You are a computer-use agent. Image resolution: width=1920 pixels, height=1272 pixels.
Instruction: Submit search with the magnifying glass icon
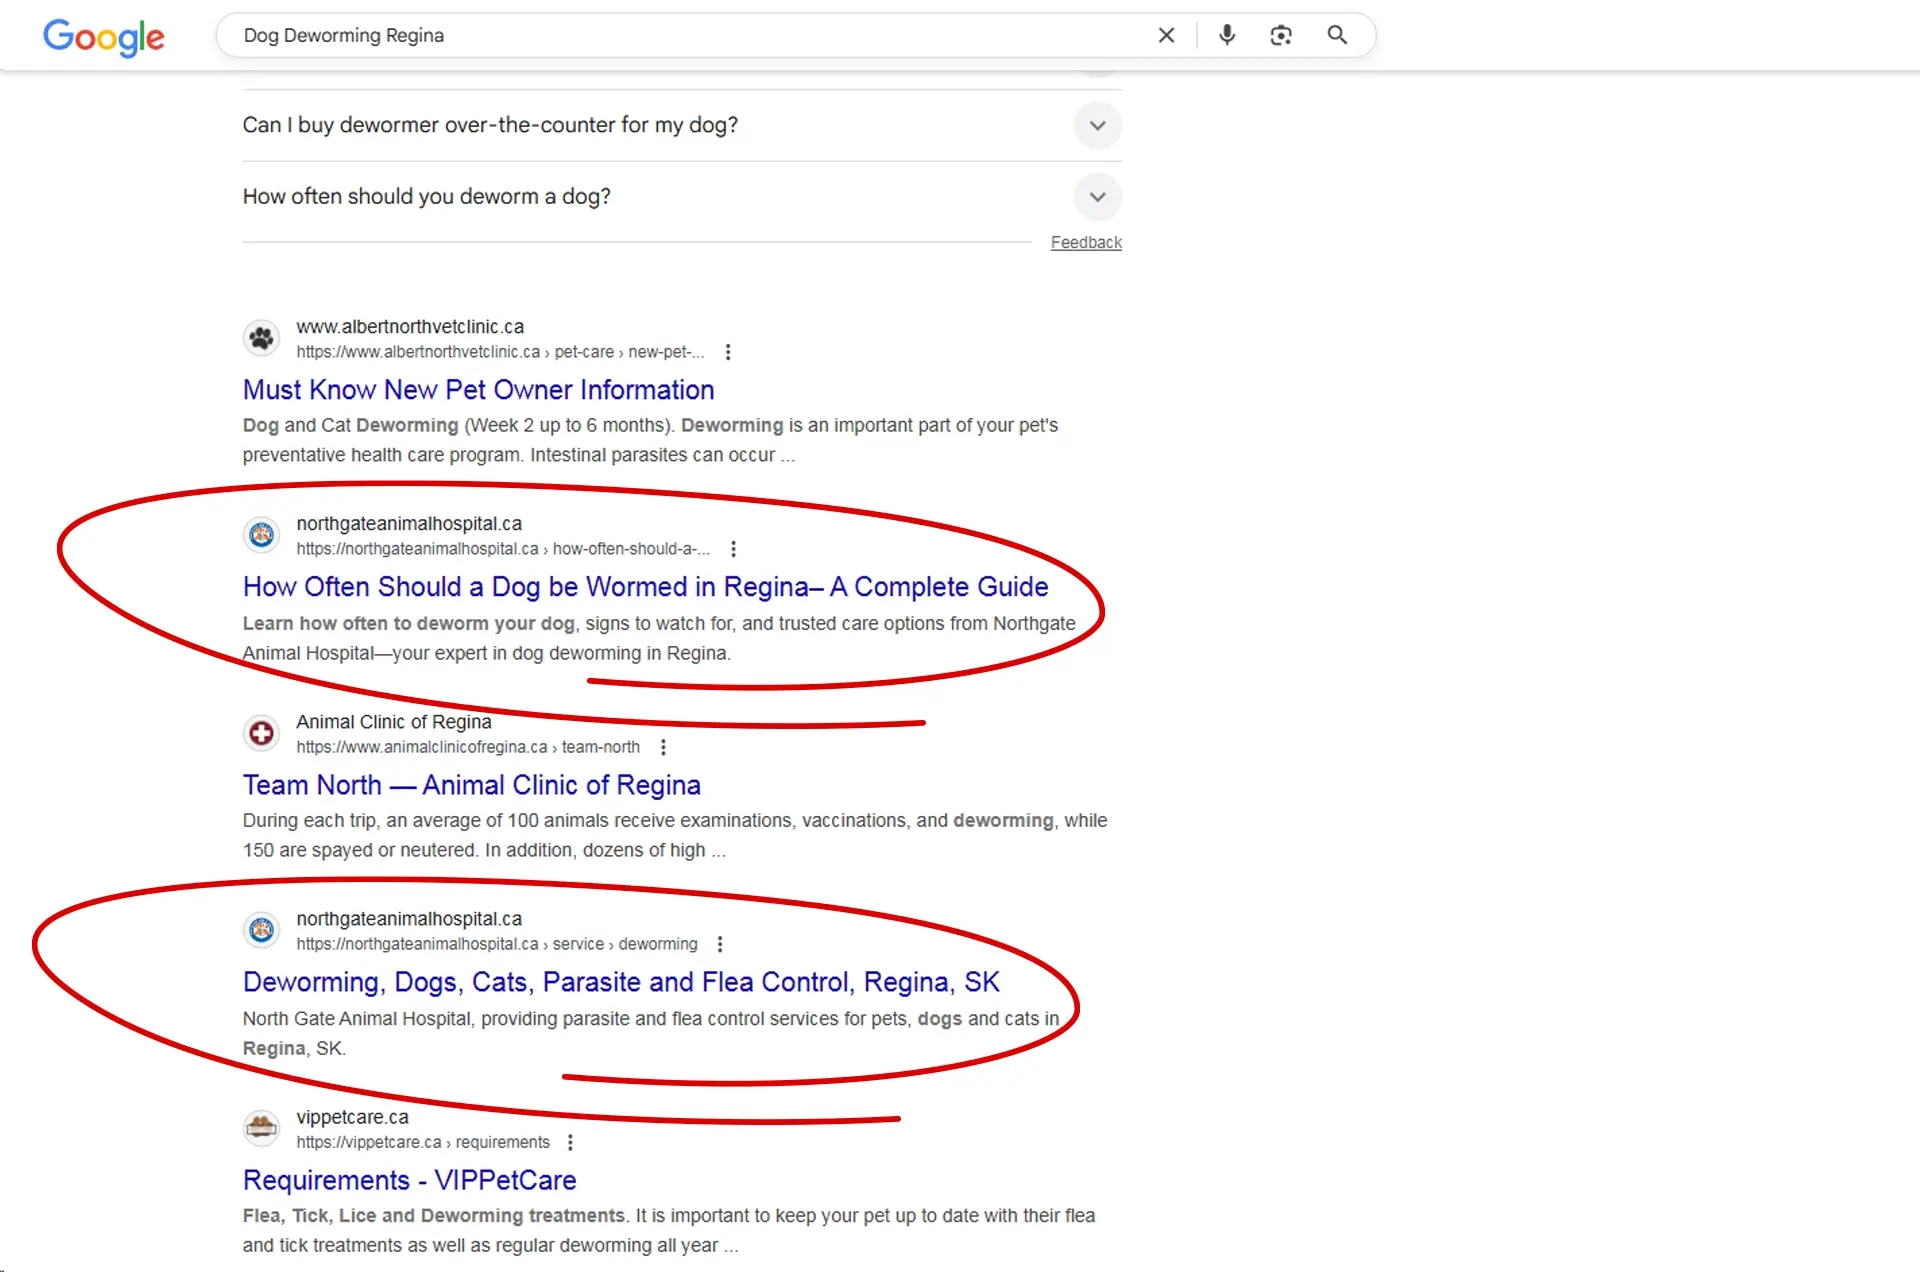coord(1337,36)
